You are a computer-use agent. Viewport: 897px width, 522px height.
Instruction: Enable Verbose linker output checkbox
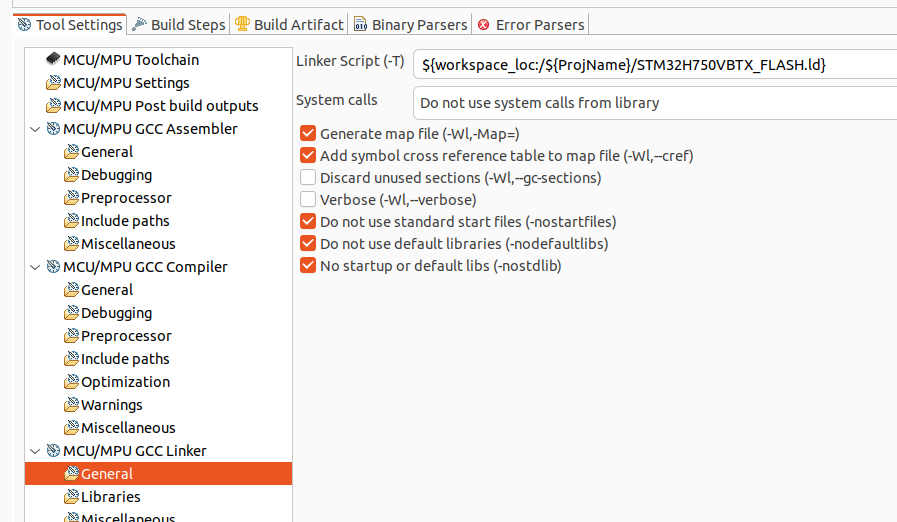point(308,200)
